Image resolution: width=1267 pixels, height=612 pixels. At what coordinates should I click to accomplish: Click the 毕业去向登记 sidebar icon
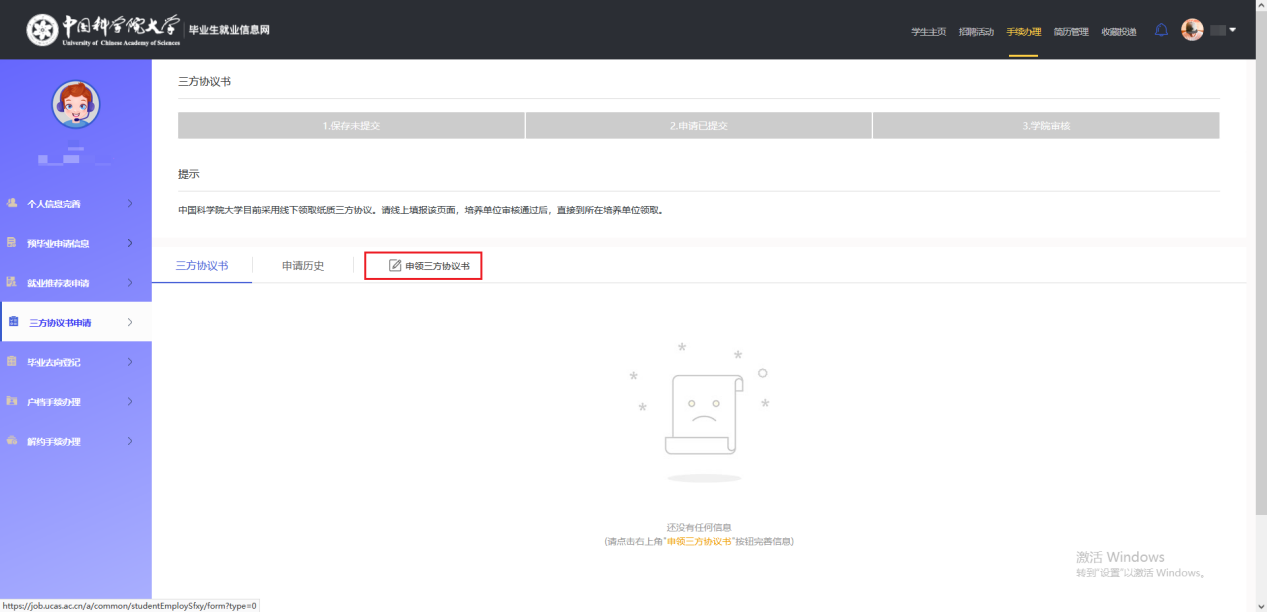[12, 362]
